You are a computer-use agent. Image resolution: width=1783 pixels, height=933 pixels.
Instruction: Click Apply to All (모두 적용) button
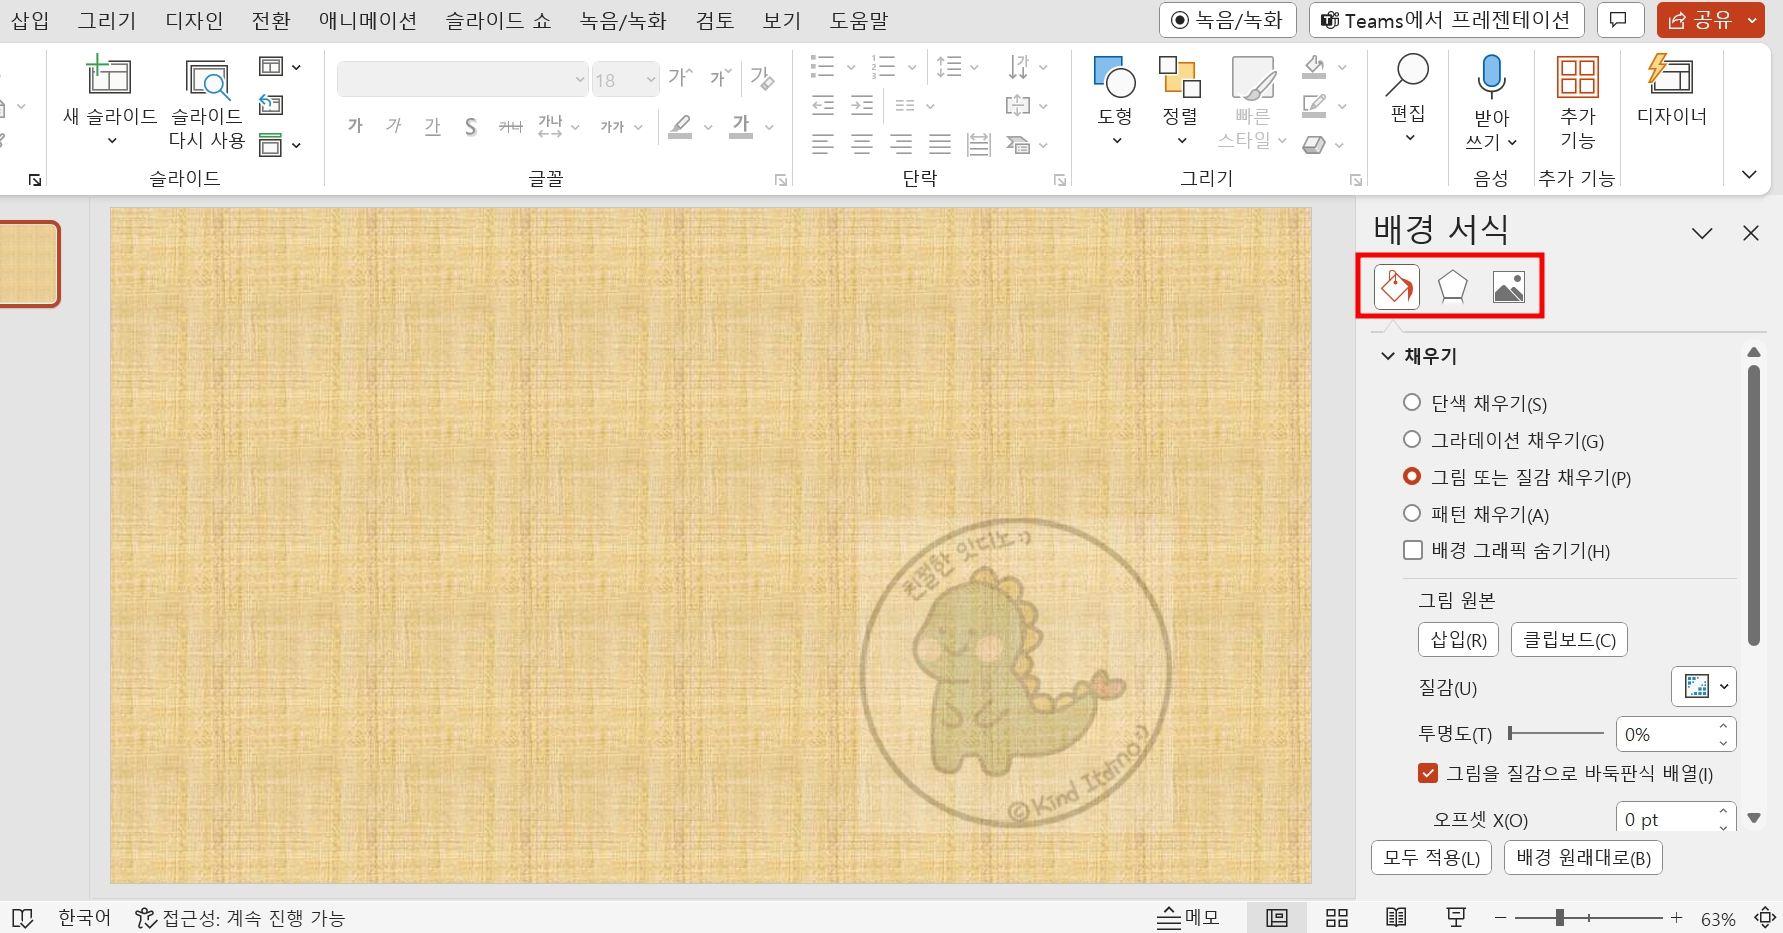coord(1431,858)
